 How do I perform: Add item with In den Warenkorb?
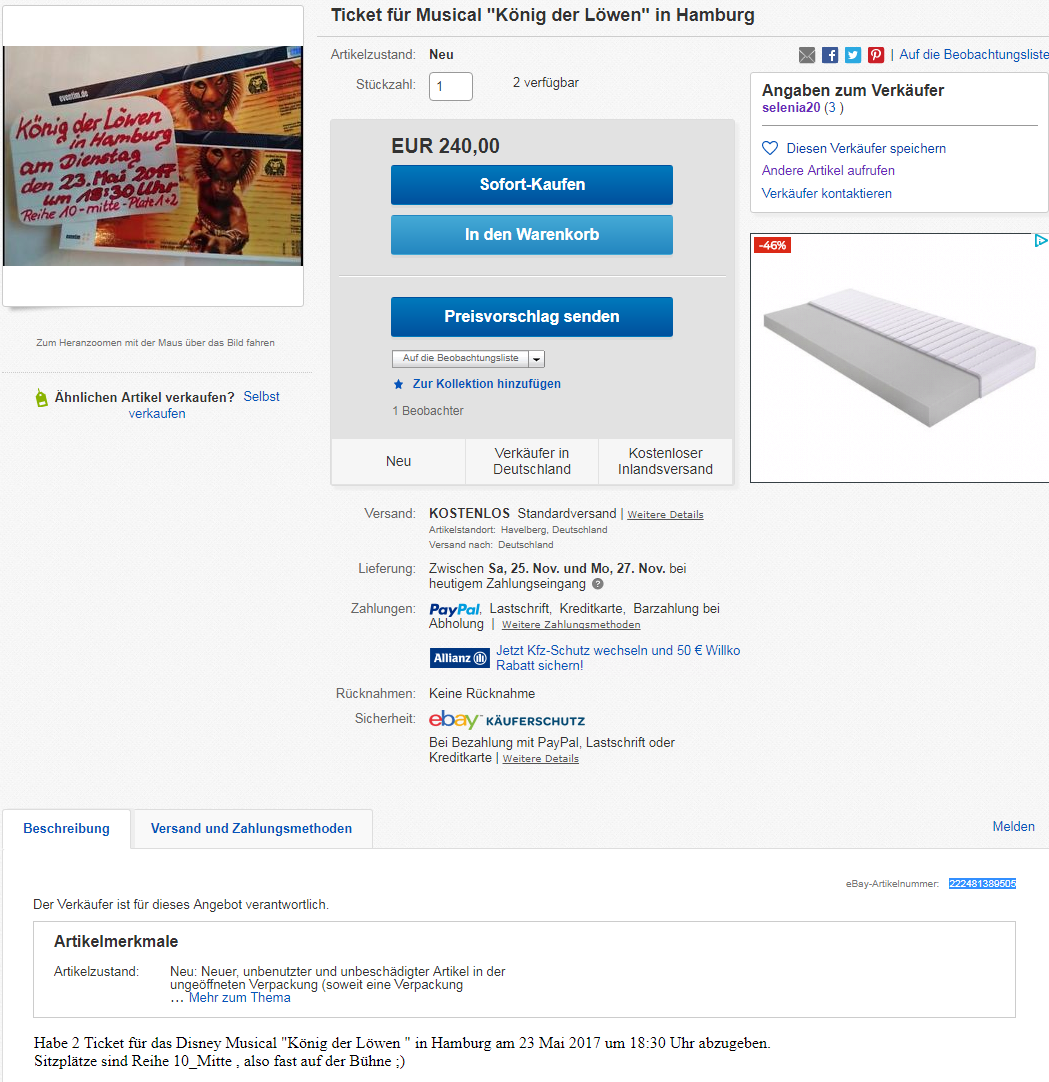pyautogui.click(x=531, y=235)
